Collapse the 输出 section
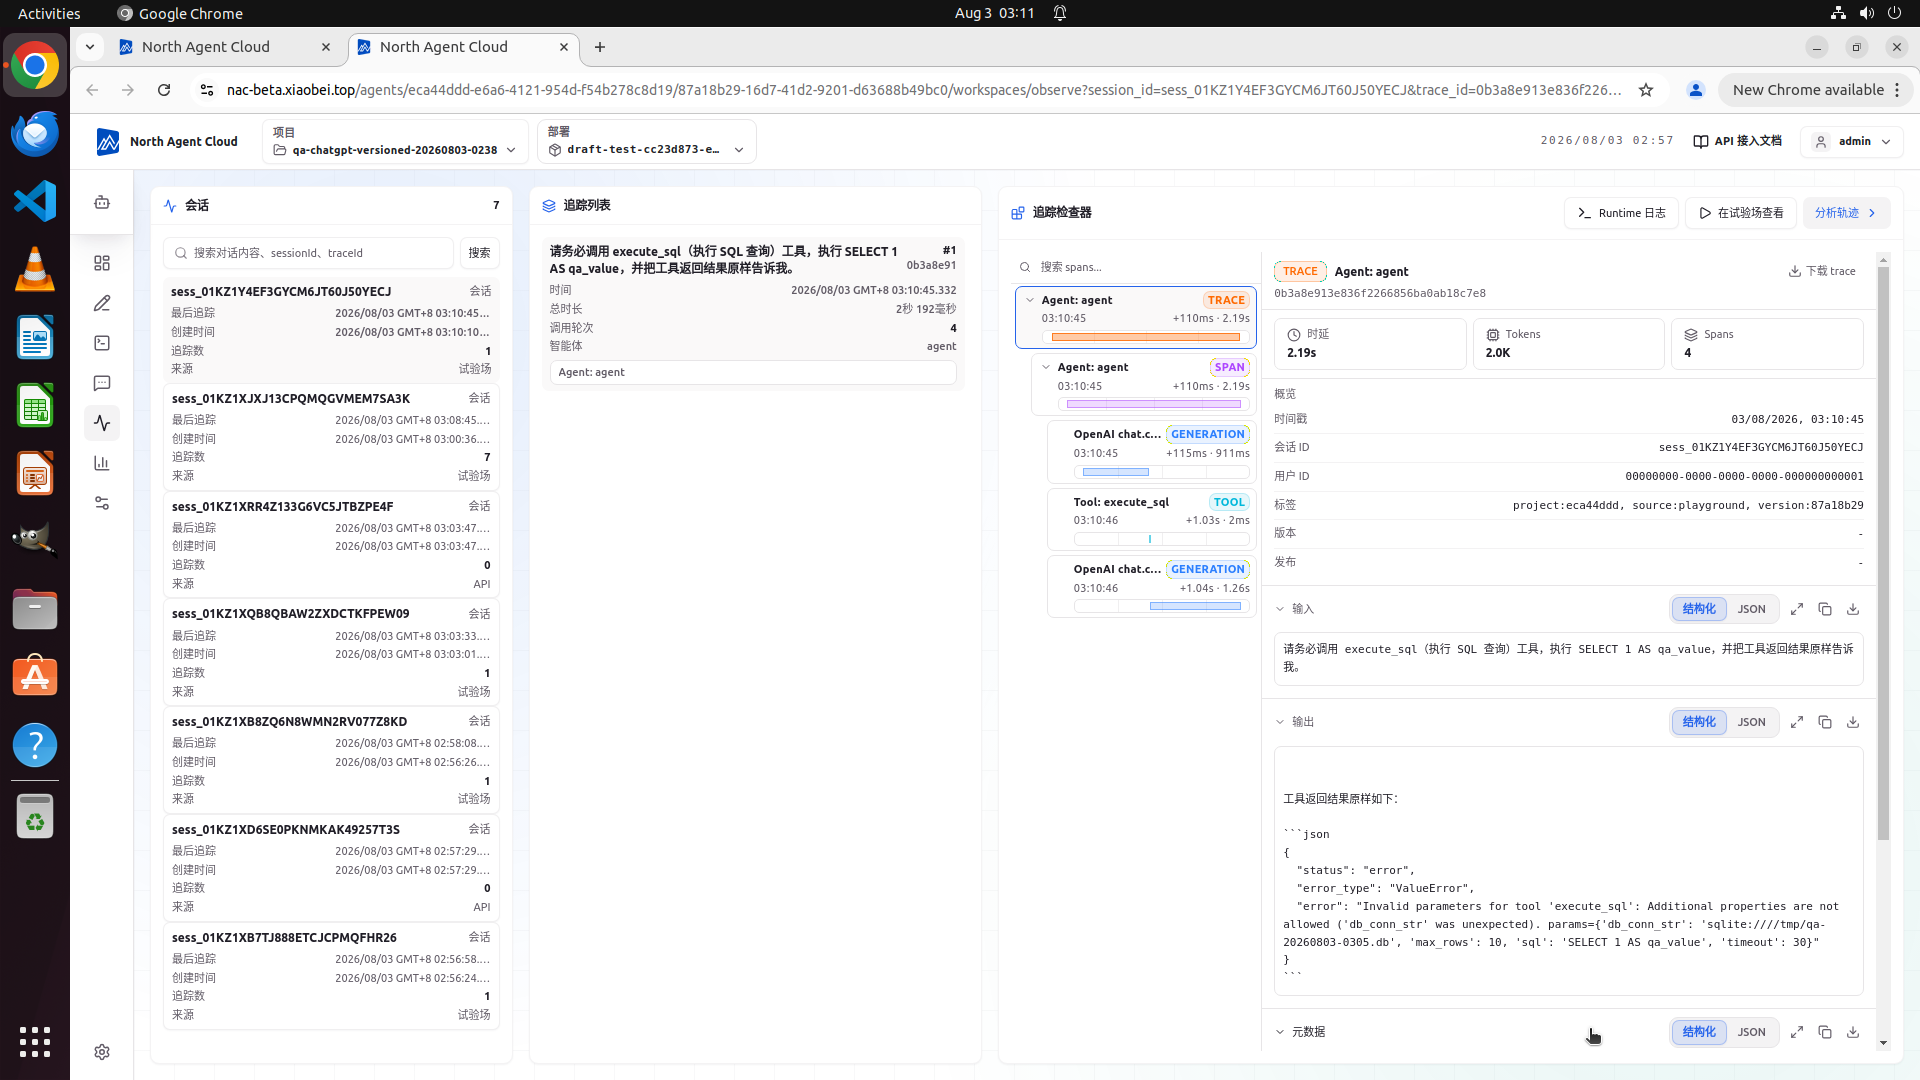Screen dimensions: 1920x1080 (x=1280, y=722)
